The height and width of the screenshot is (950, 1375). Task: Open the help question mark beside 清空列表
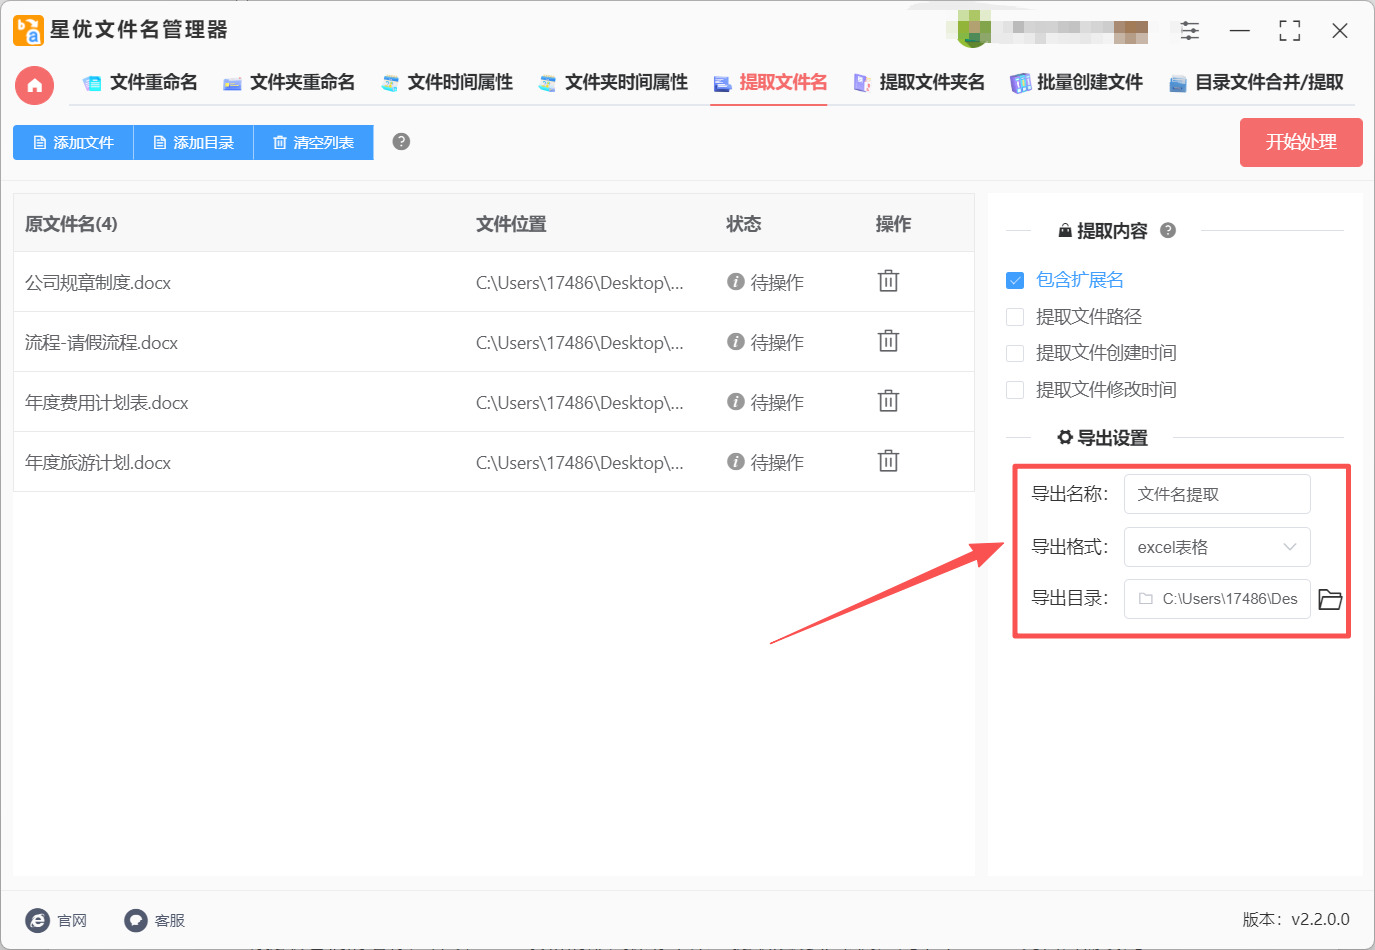(x=401, y=141)
